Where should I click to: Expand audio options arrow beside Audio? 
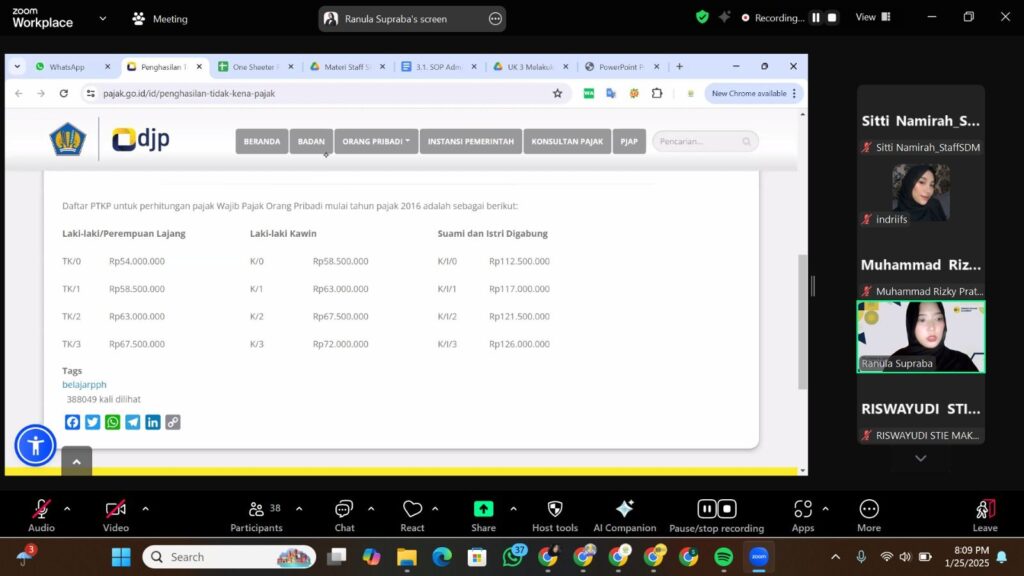(x=67, y=508)
